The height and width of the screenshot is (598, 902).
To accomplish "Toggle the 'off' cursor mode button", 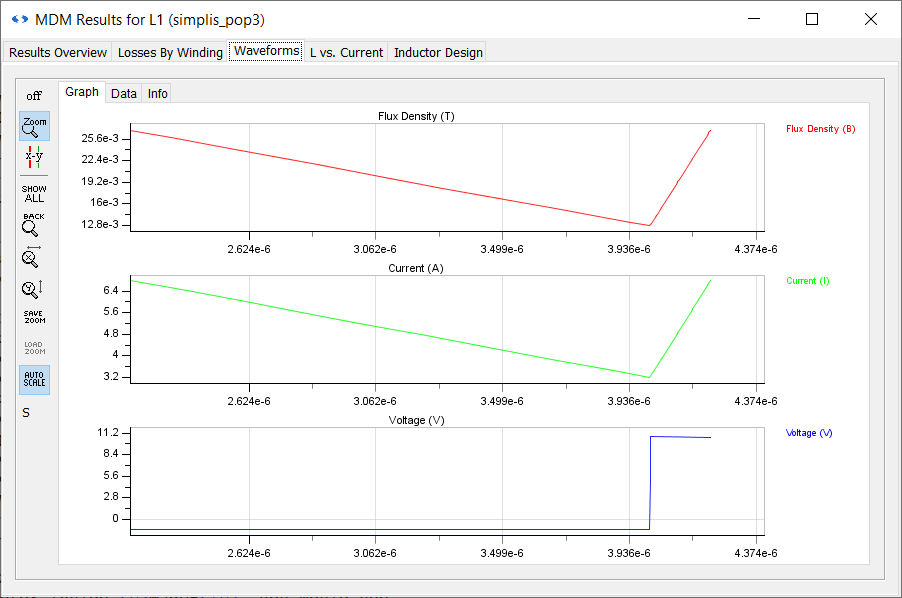I will 34,96.
